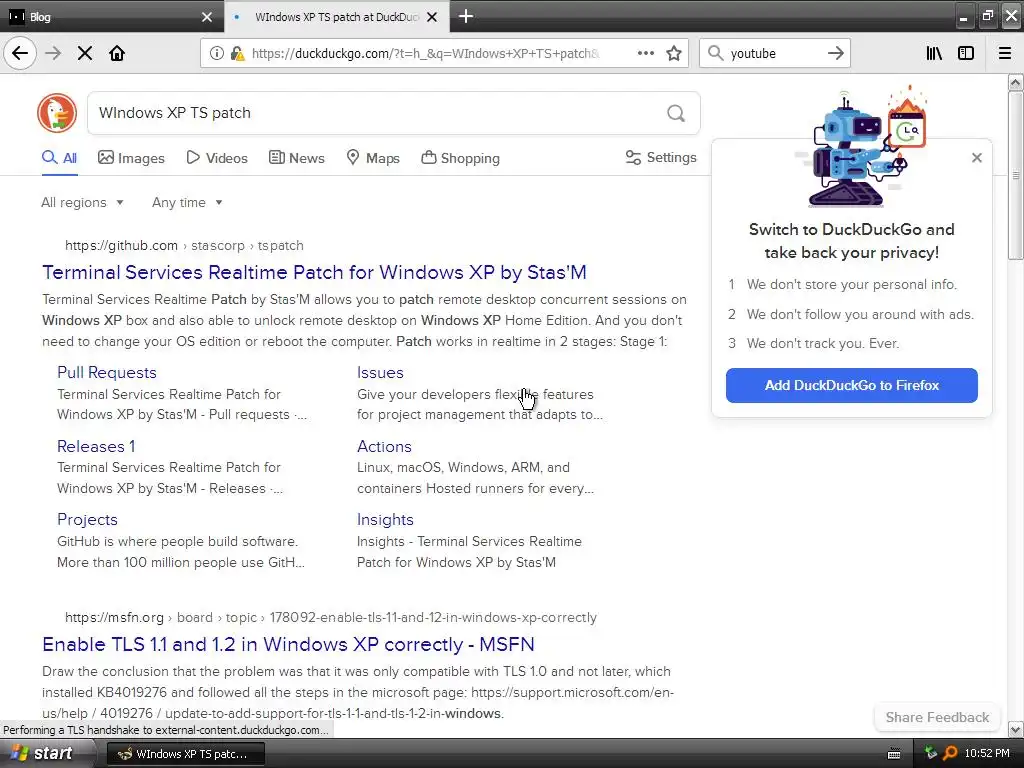The height and width of the screenshot is (768, 1024).
Task: Open the home page via house icon
Action: pyautogui.click(x=117, y=53)
